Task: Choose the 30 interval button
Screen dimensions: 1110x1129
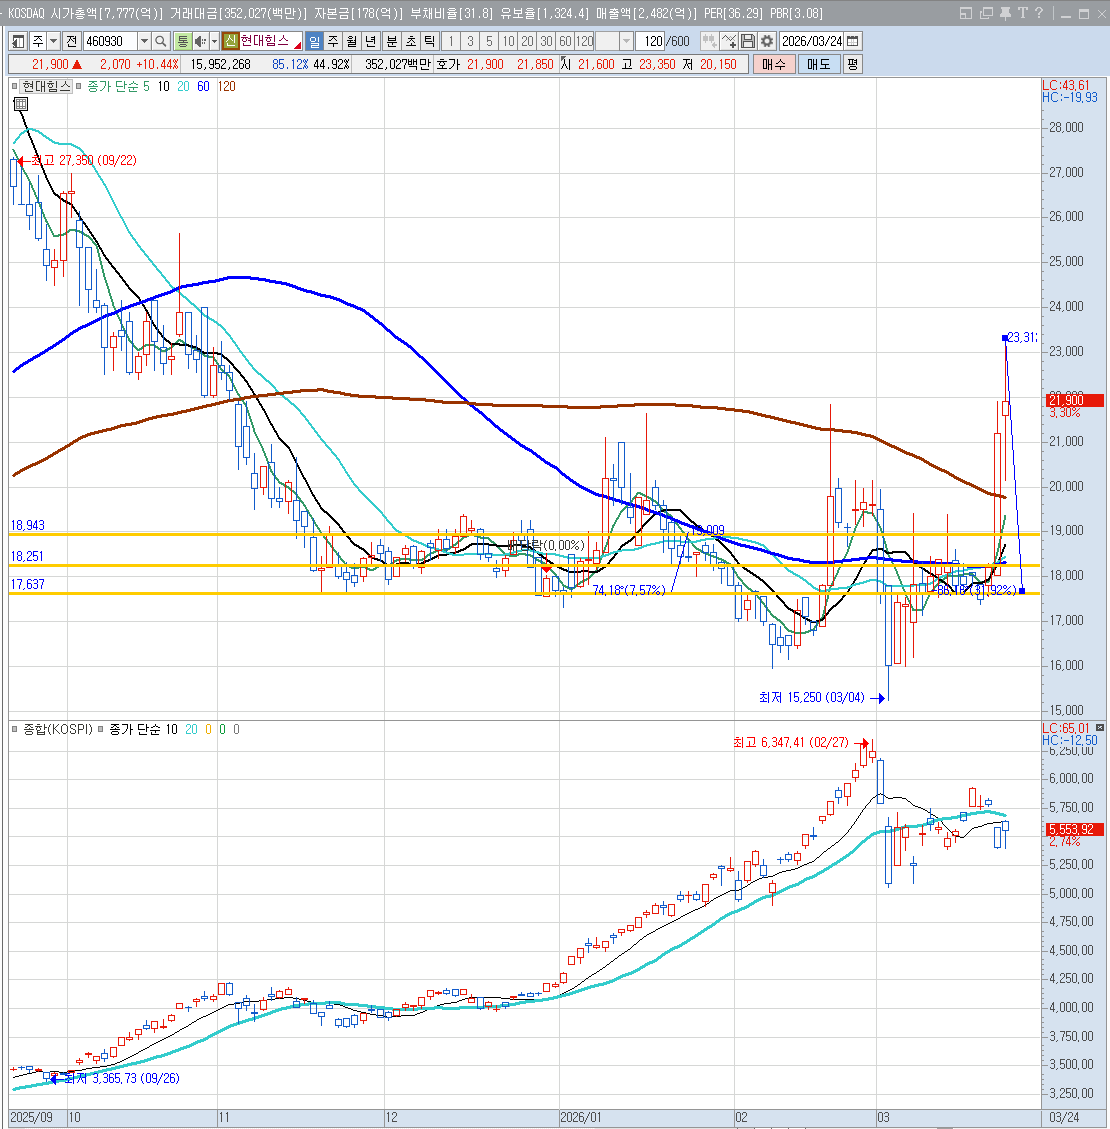Action: coord(546,41)
